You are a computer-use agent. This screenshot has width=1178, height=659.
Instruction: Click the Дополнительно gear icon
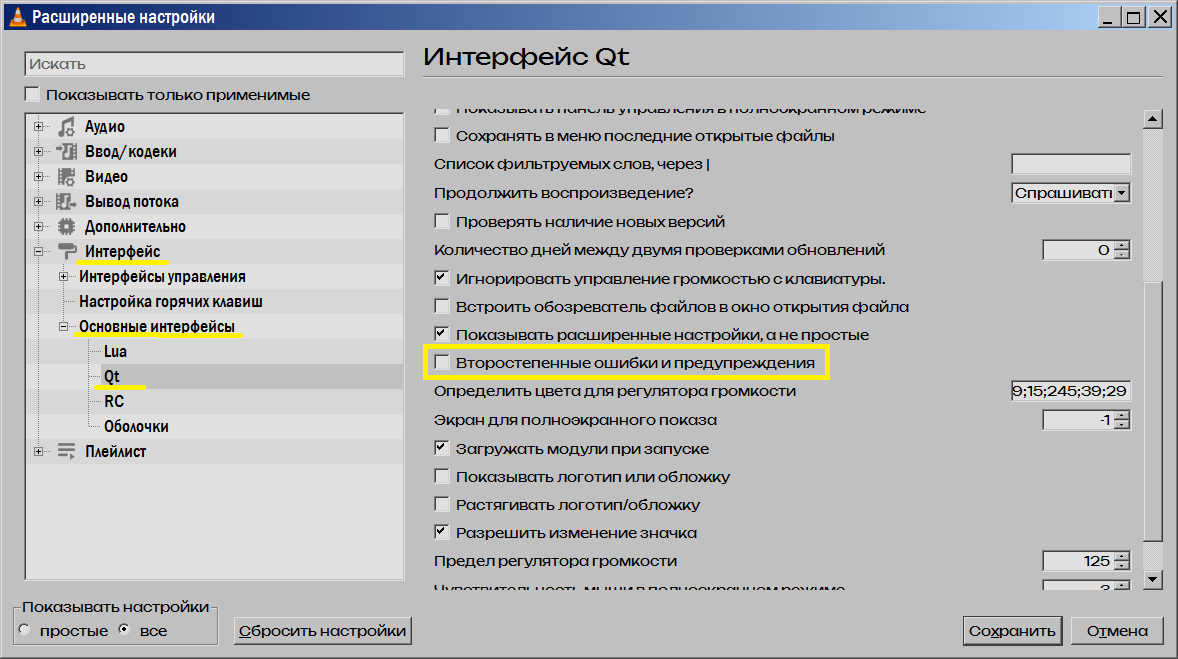66,226
